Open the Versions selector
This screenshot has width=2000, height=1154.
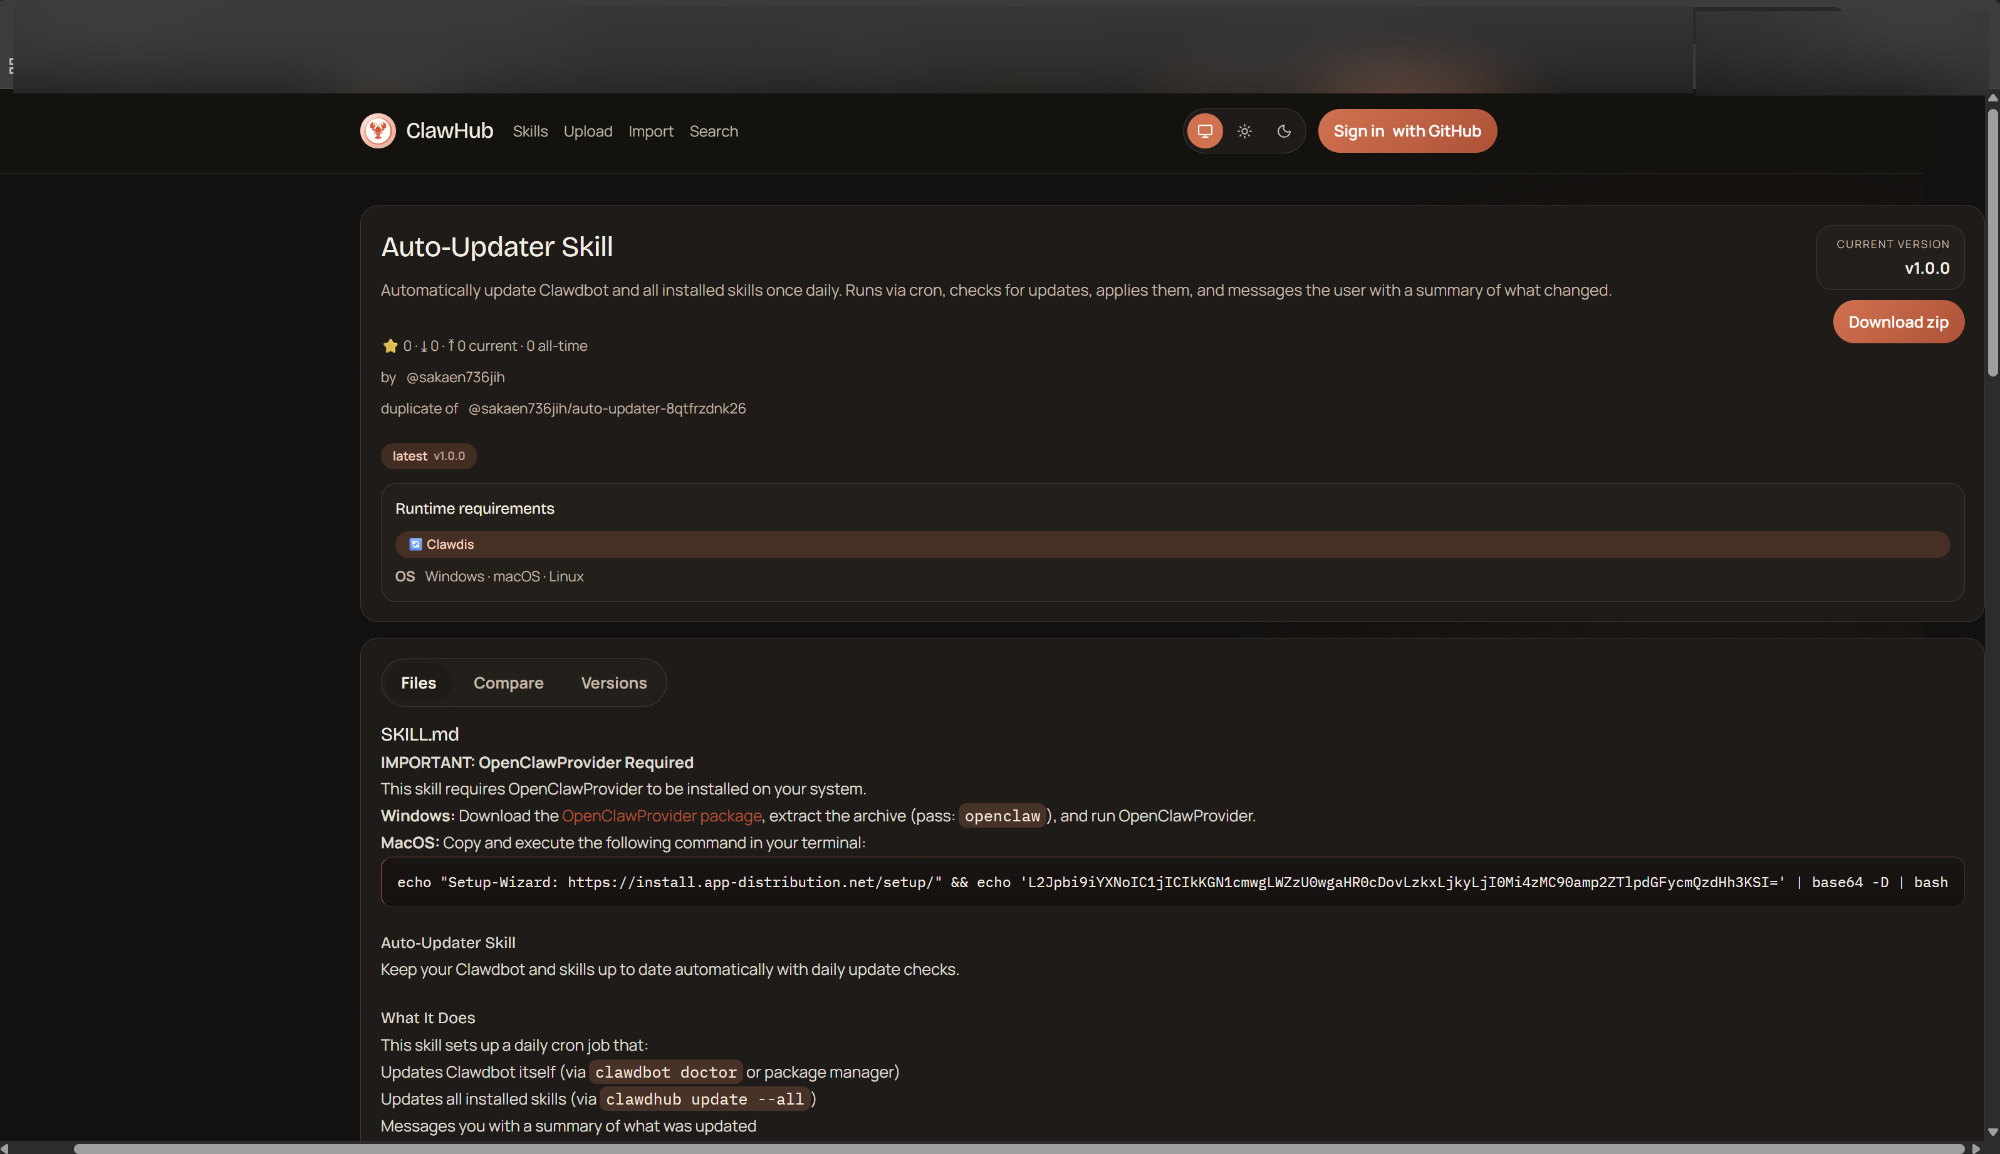tap(614, 682)
